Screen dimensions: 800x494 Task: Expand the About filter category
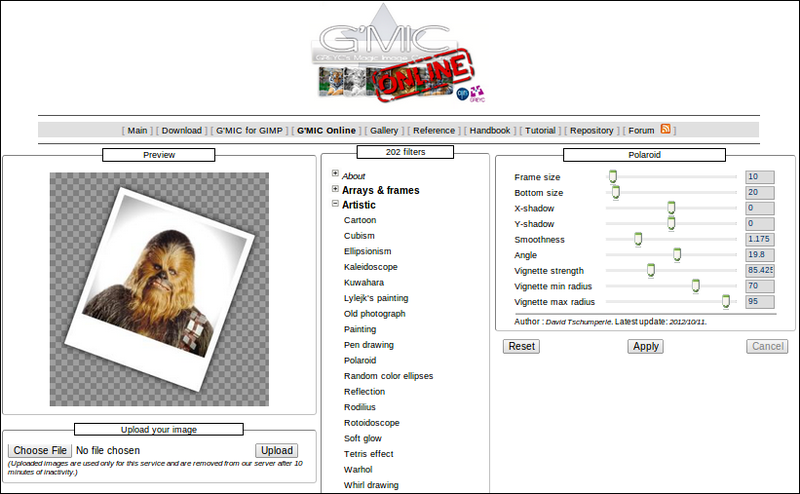click(x=335, y=175)
